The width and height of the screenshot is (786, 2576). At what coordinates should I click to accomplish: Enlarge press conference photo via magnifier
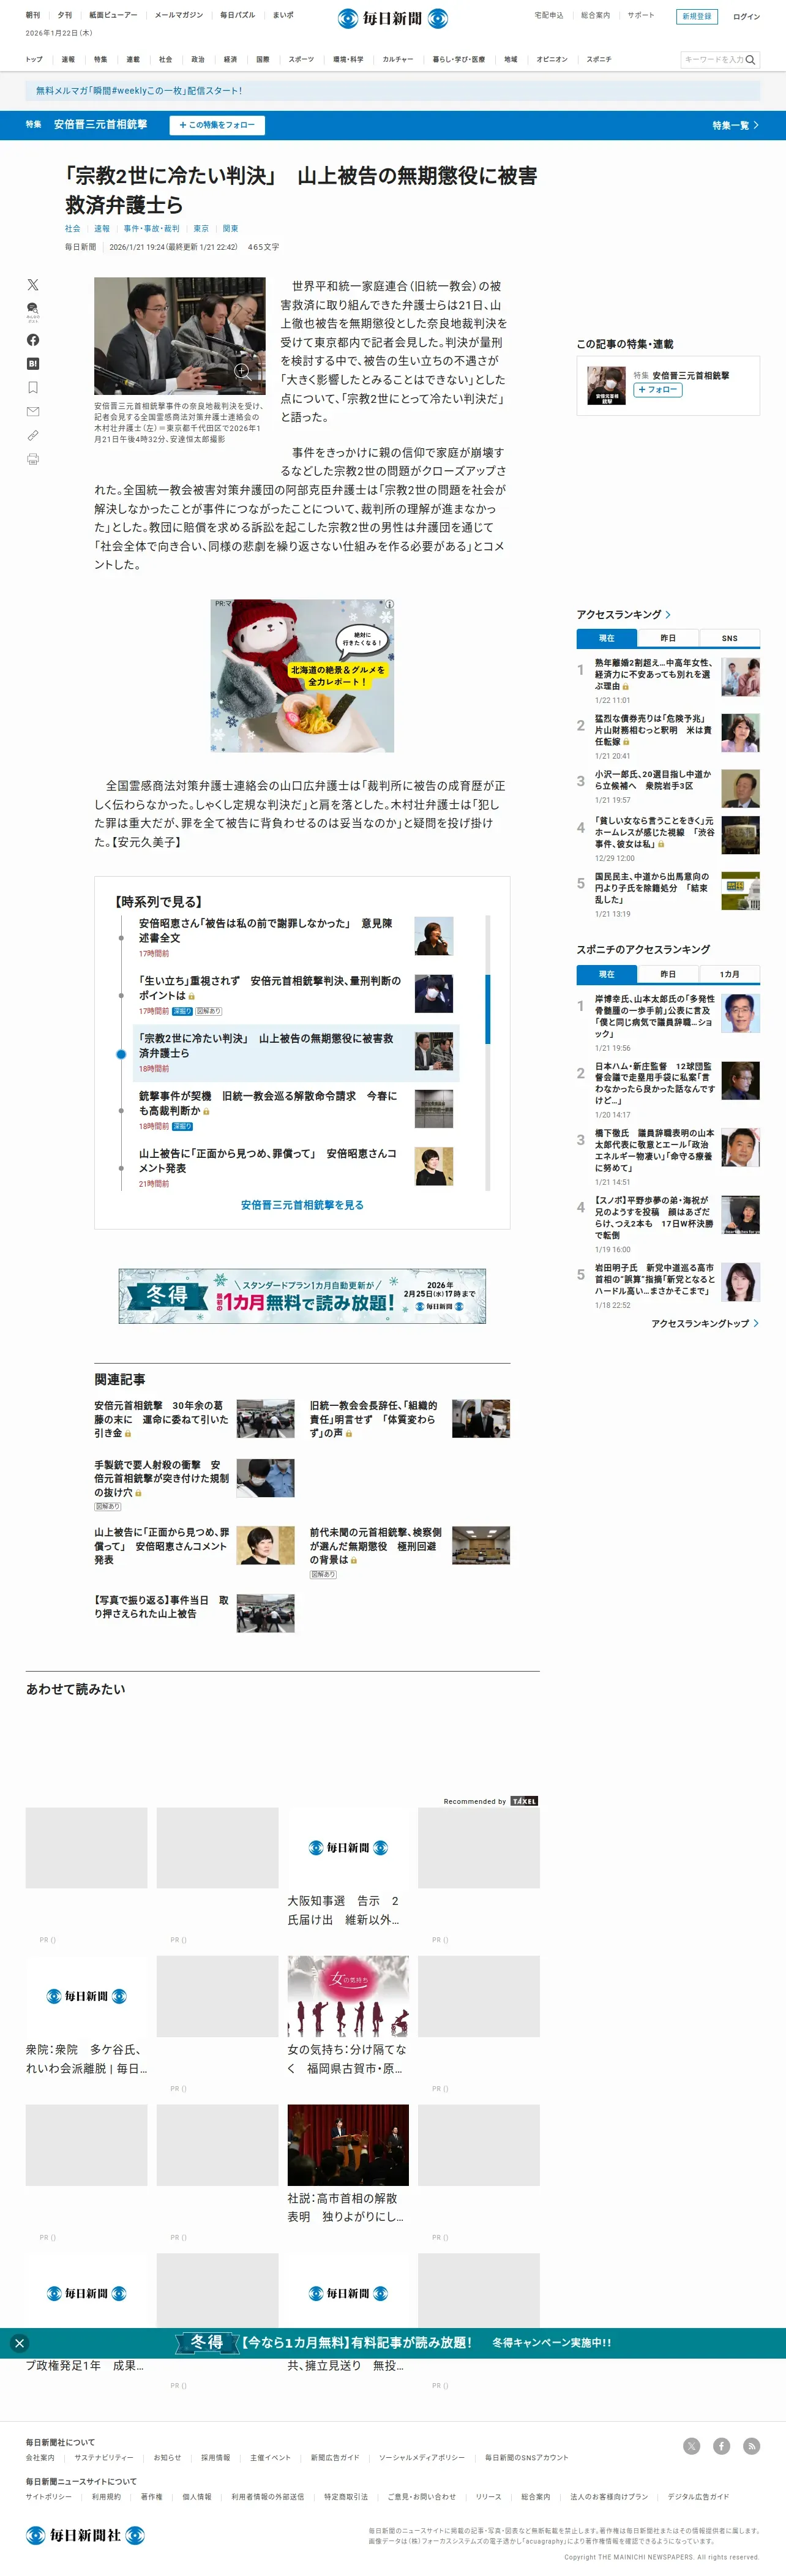pos(242,370)
